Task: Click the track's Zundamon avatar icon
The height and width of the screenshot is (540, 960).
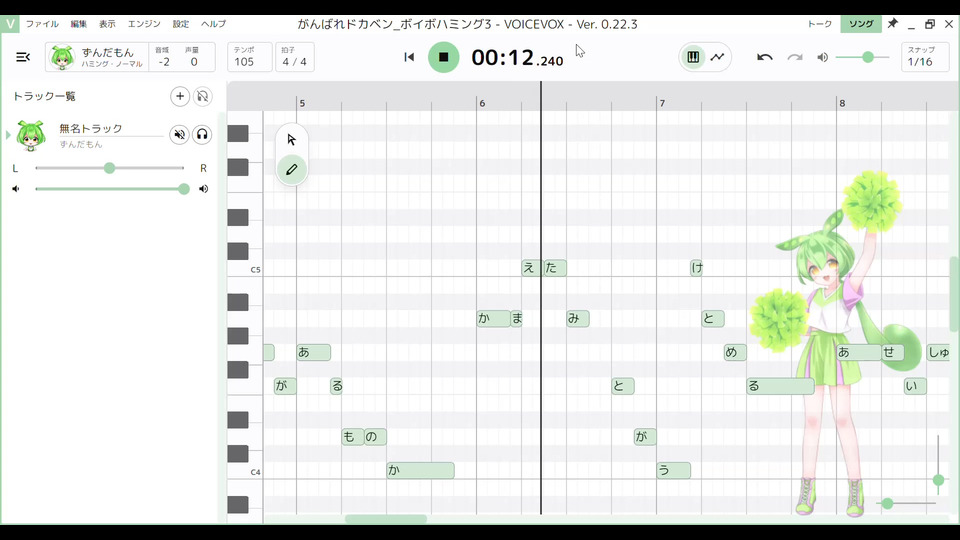Action: coord(31,135)
